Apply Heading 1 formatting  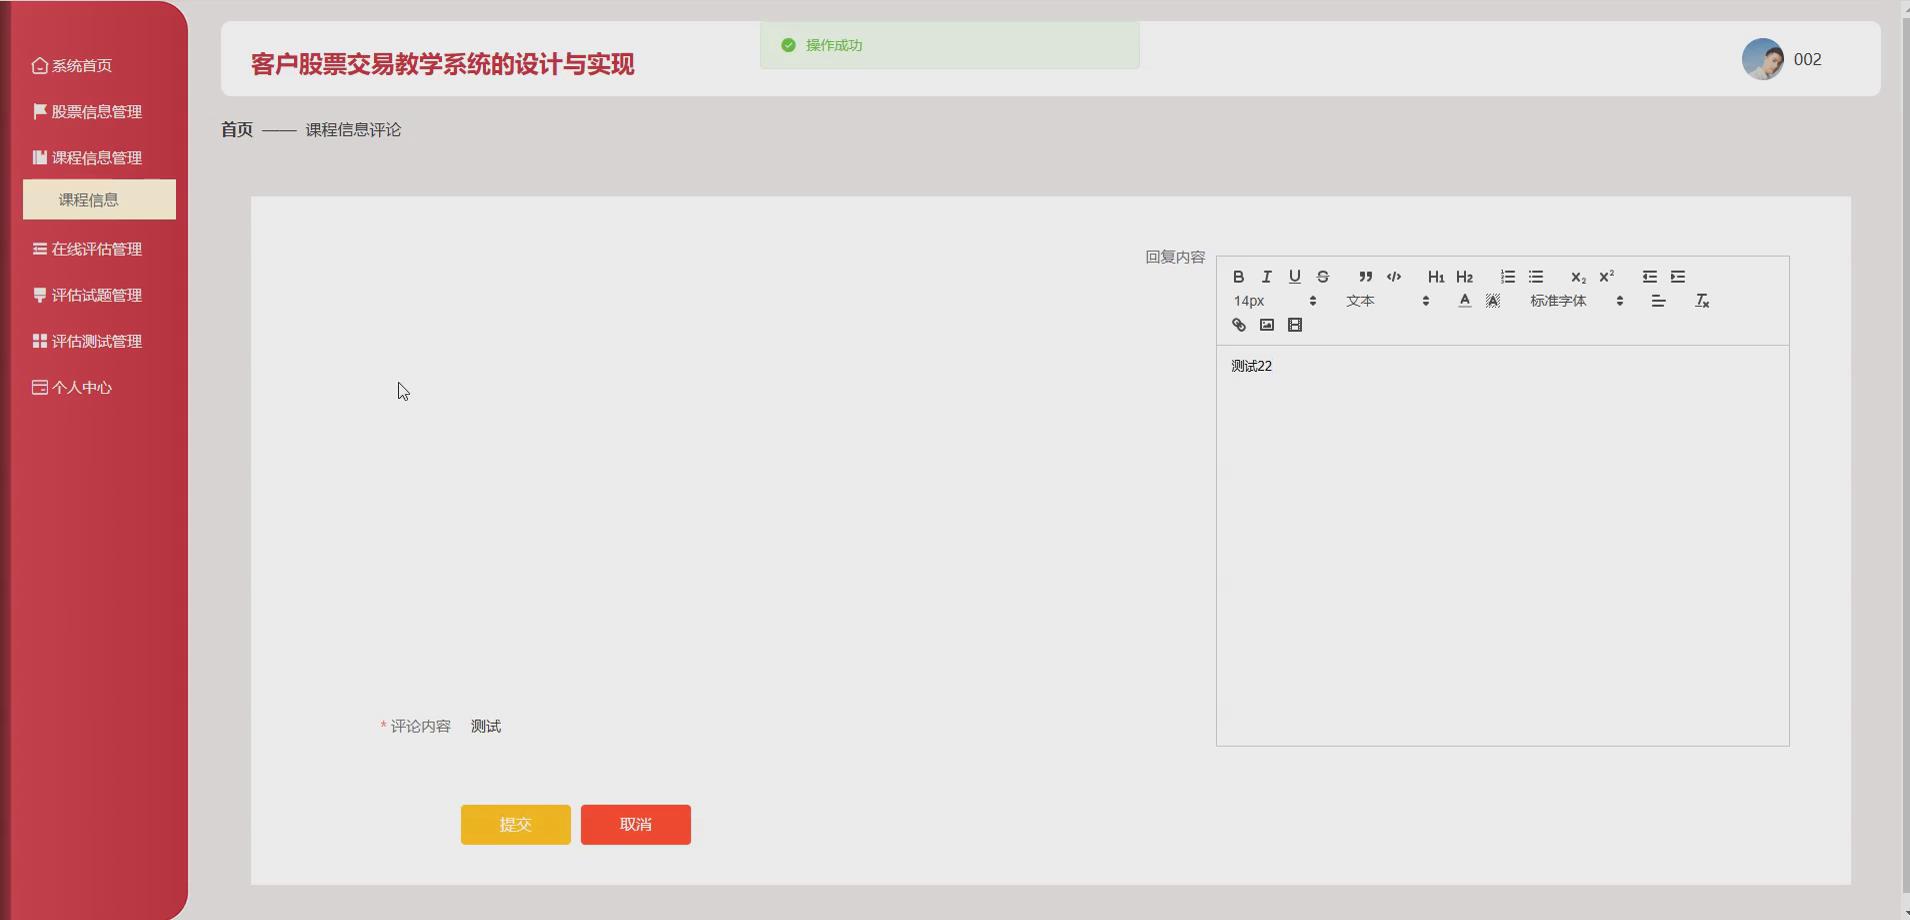[x=1436, y=277]
